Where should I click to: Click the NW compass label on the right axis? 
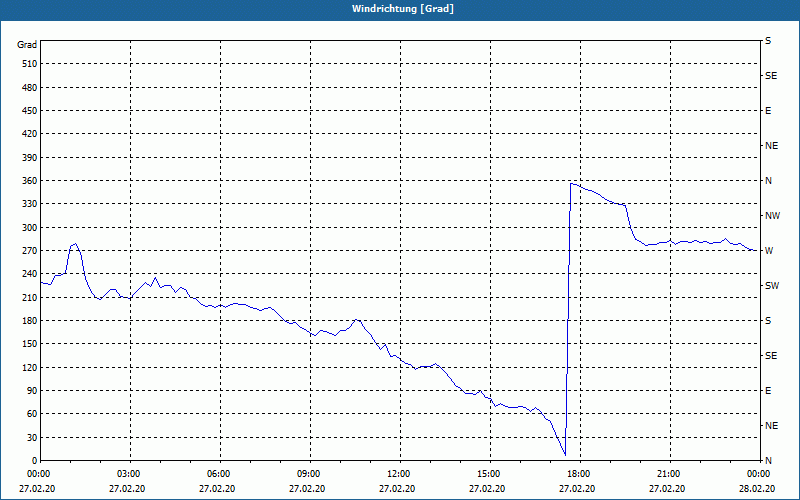pos(772,216)
